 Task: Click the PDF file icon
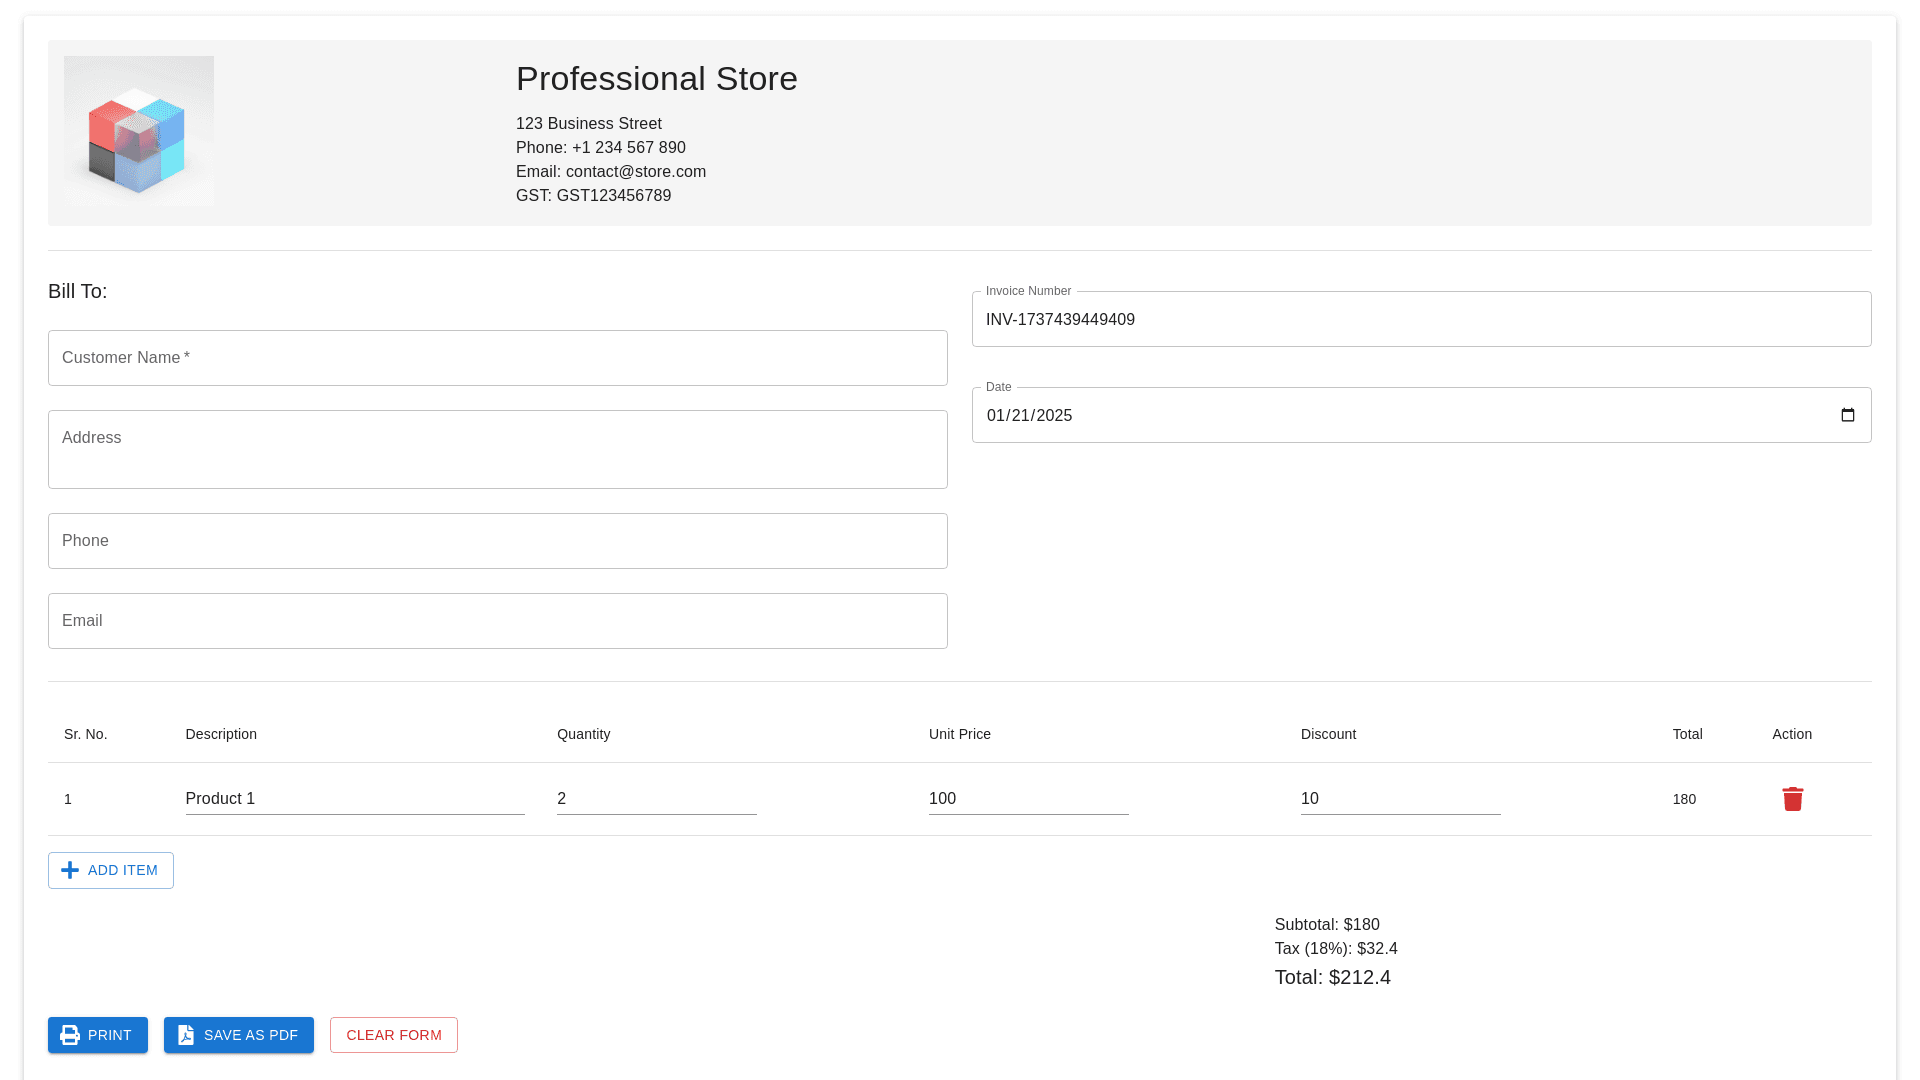click(186, 1035)
